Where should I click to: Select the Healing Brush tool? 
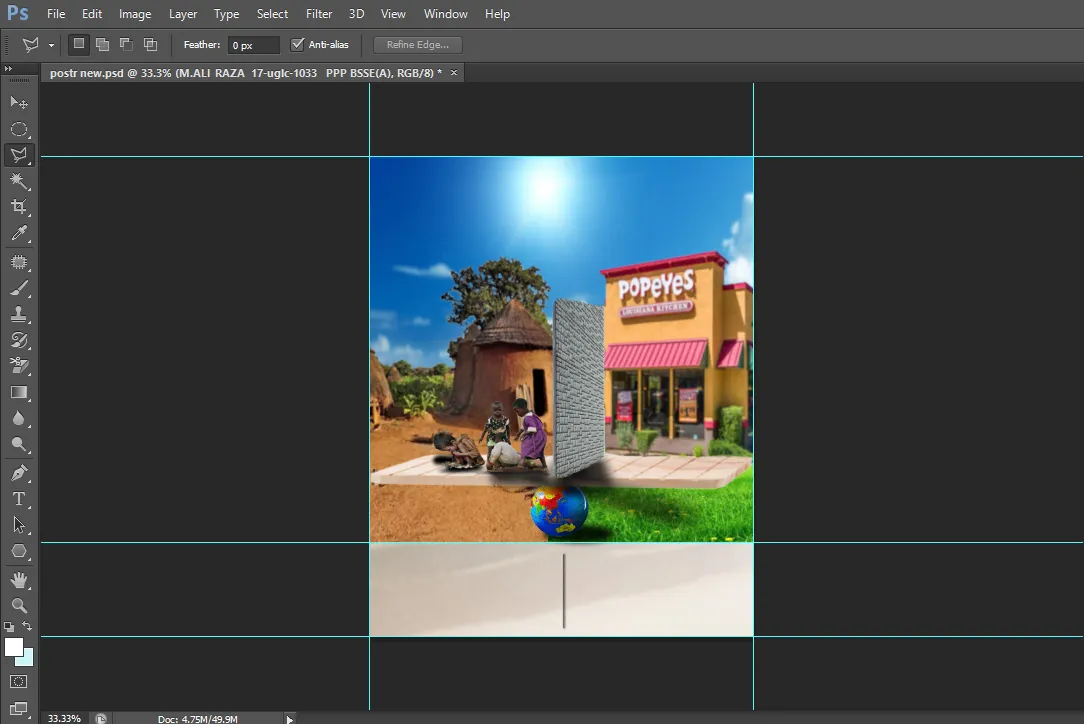(19, 262)
